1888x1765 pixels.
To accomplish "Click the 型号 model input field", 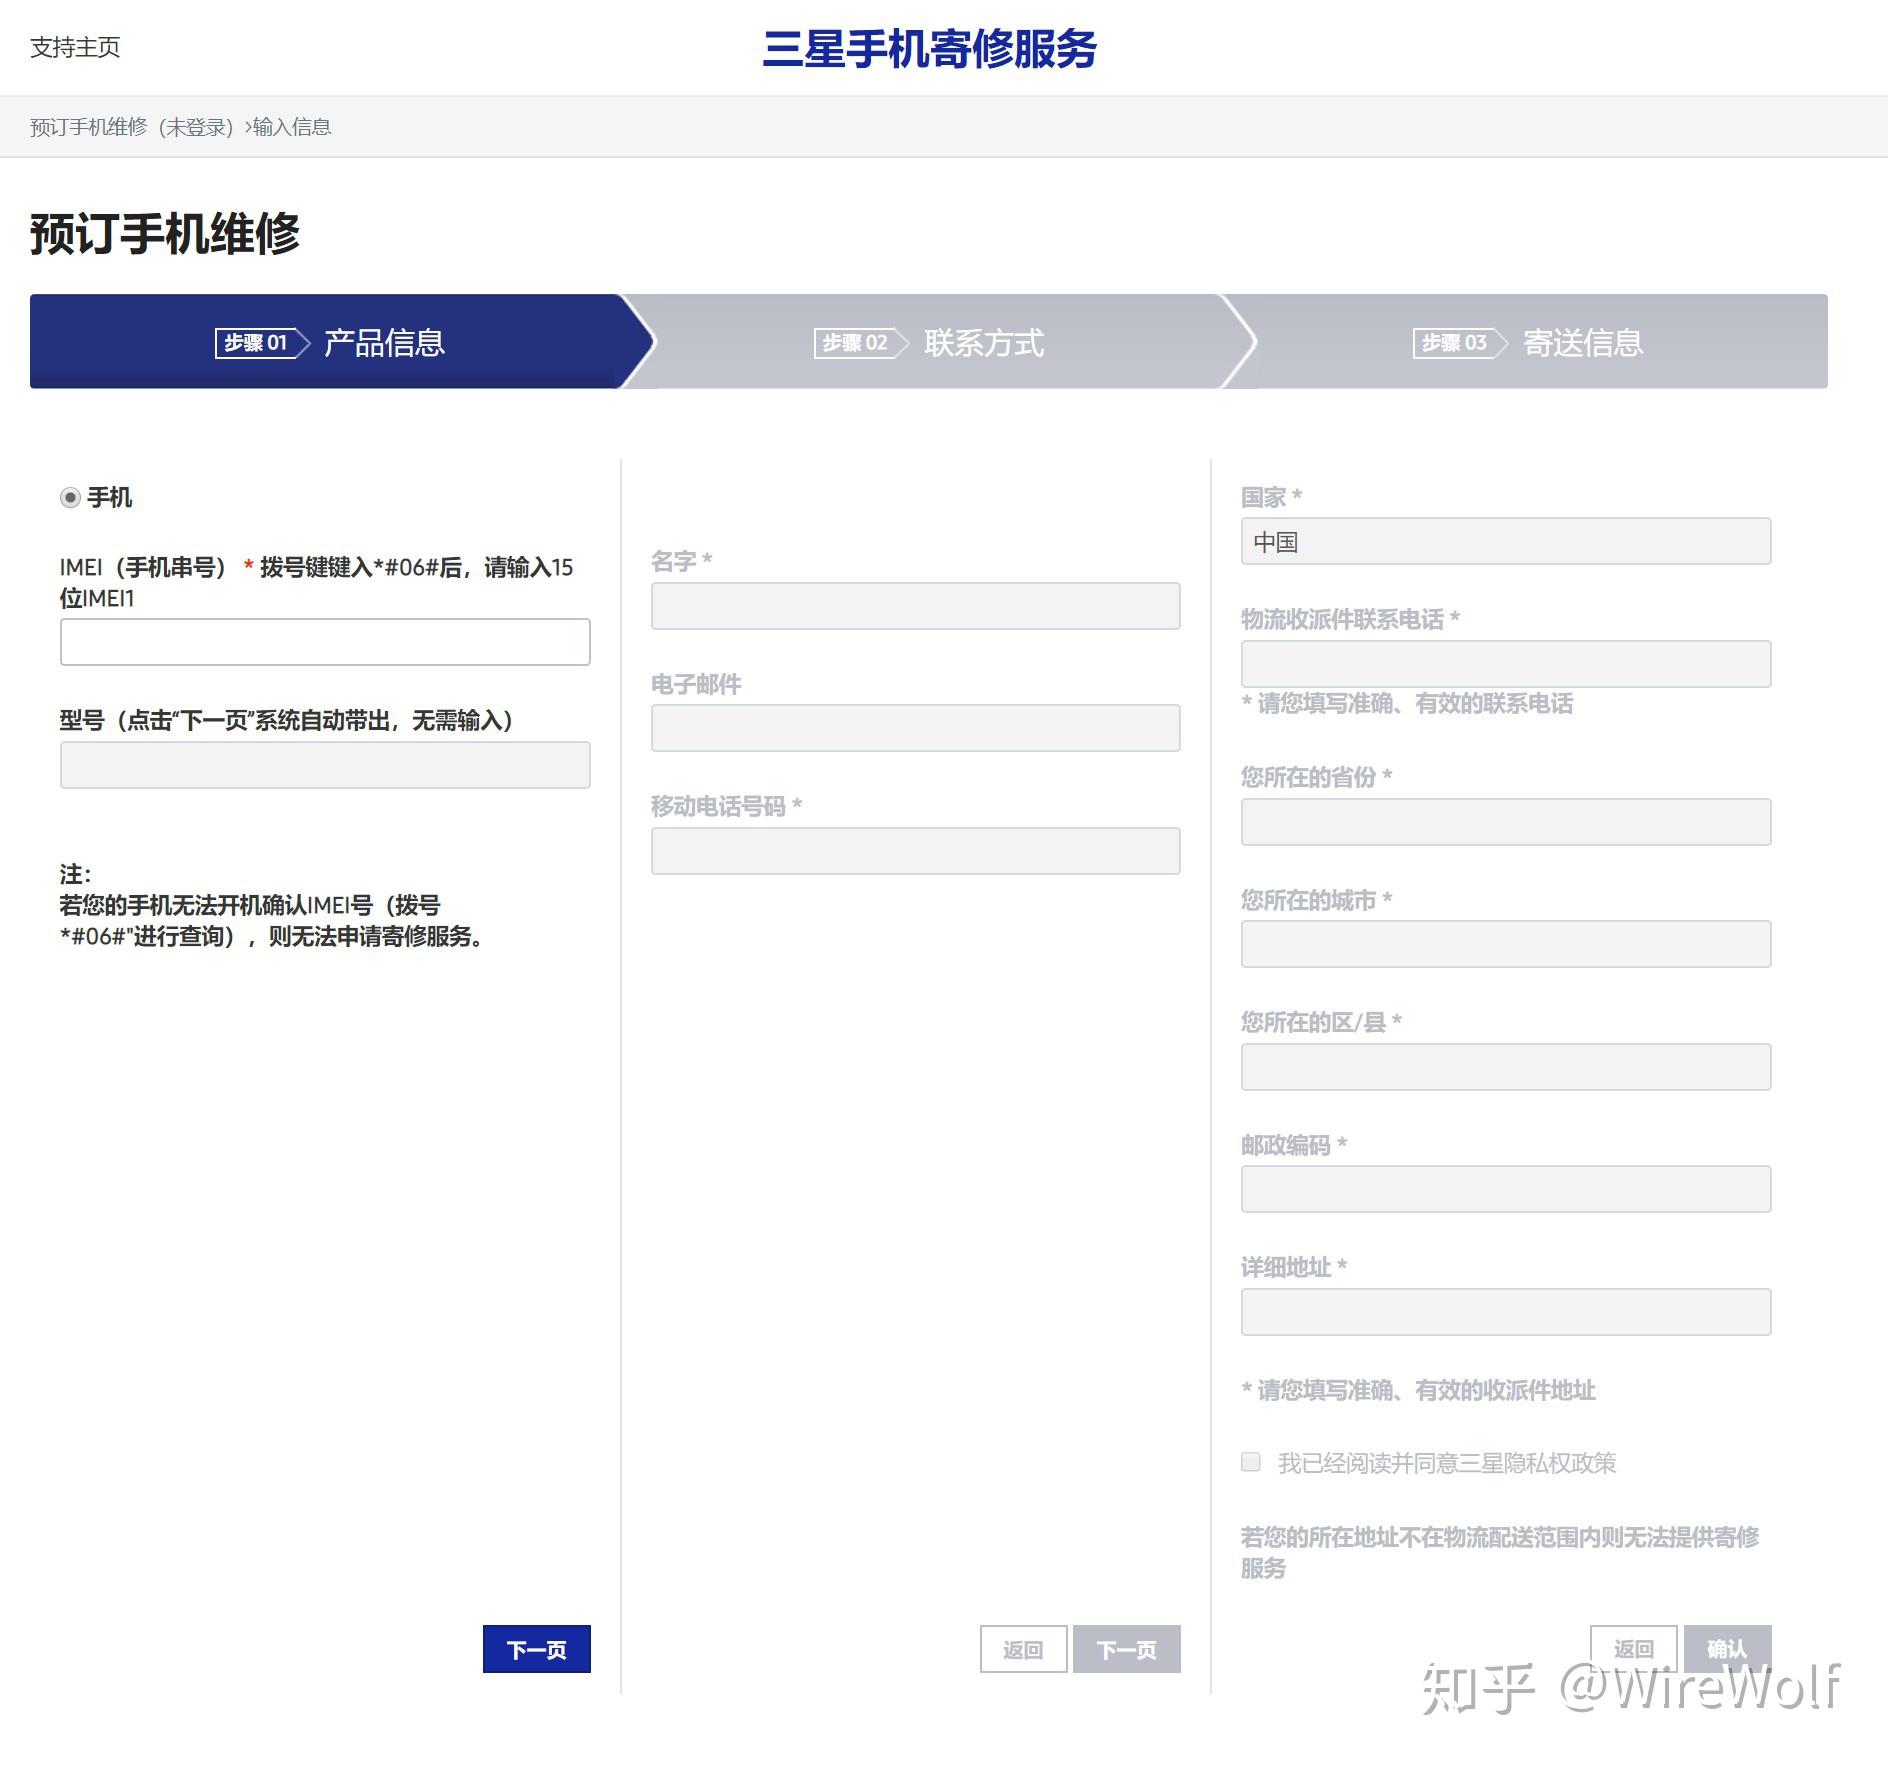I will click(x=325, y=765).
